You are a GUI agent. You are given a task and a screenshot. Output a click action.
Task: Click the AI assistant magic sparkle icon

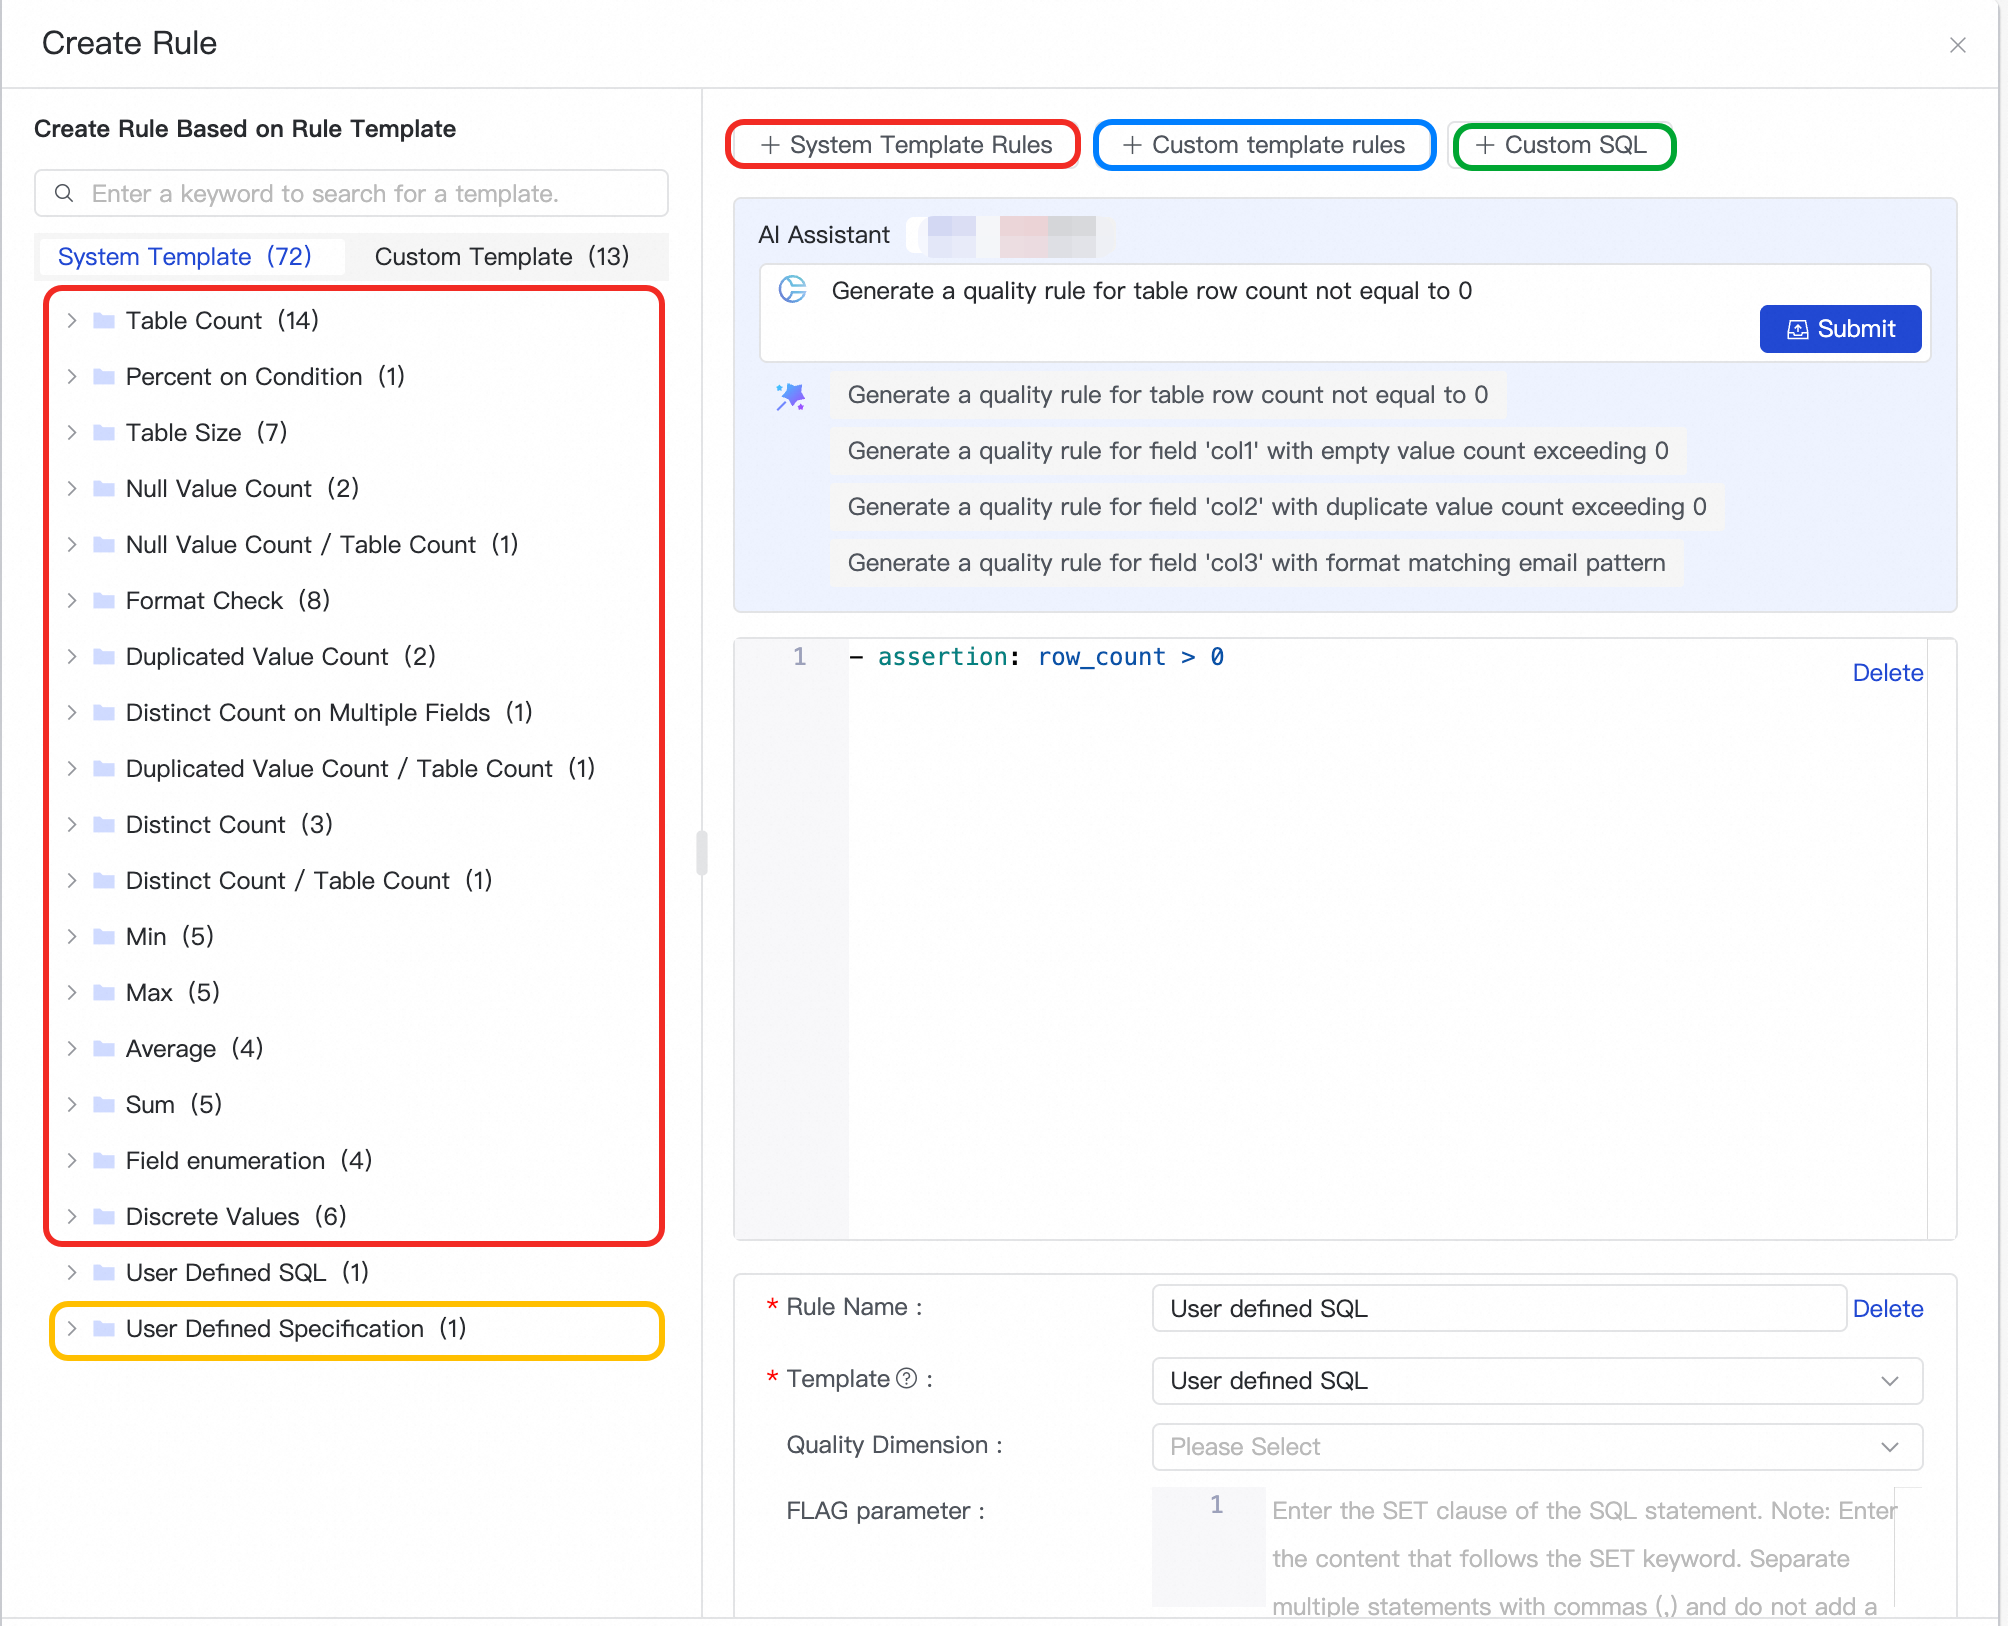[790, 397]
